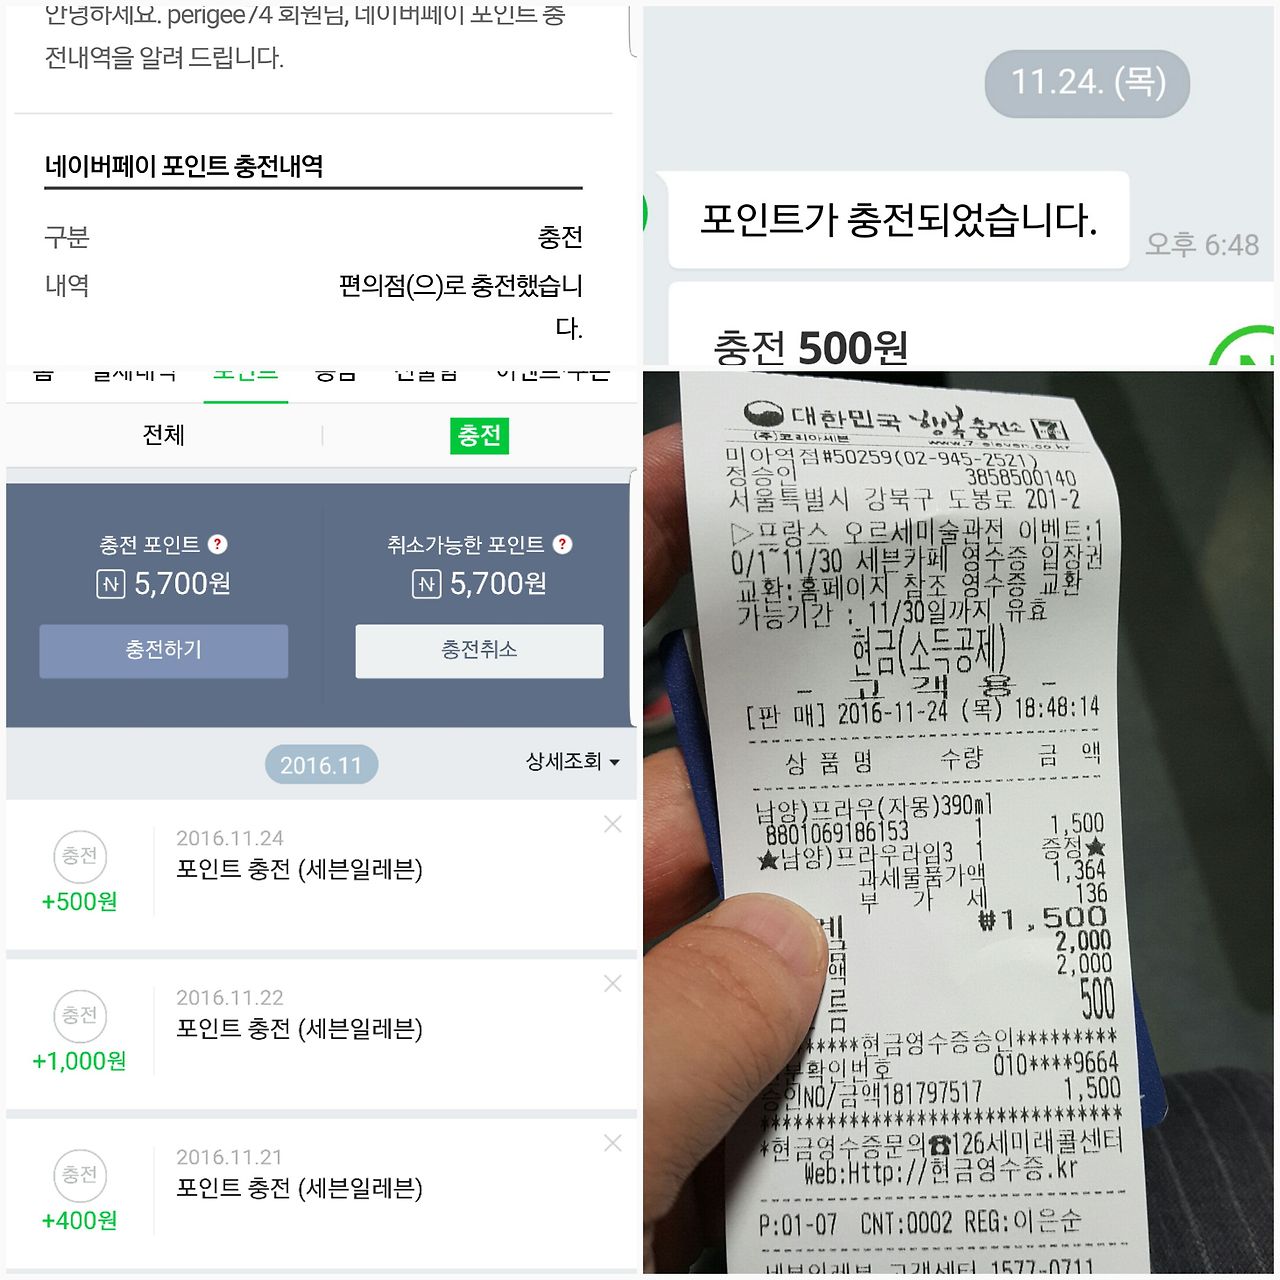Open the 충전 포인트 help question mark
1280x1280 pixels.
(x=218, y=544)
